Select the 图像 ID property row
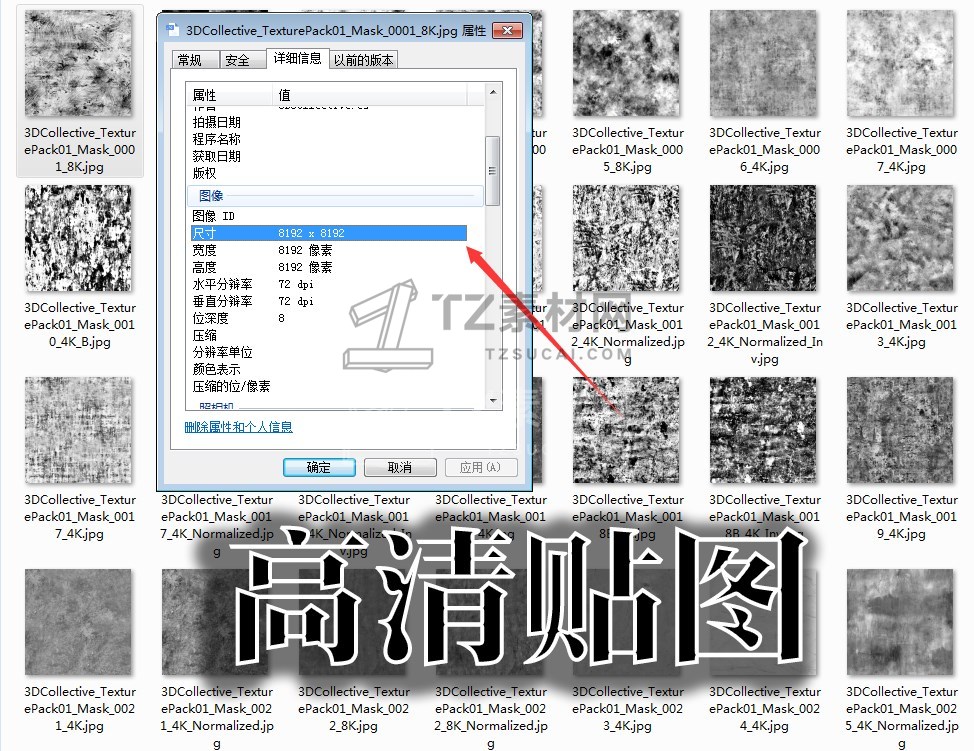This screenshot has height=751, width=974. [328, 216]
